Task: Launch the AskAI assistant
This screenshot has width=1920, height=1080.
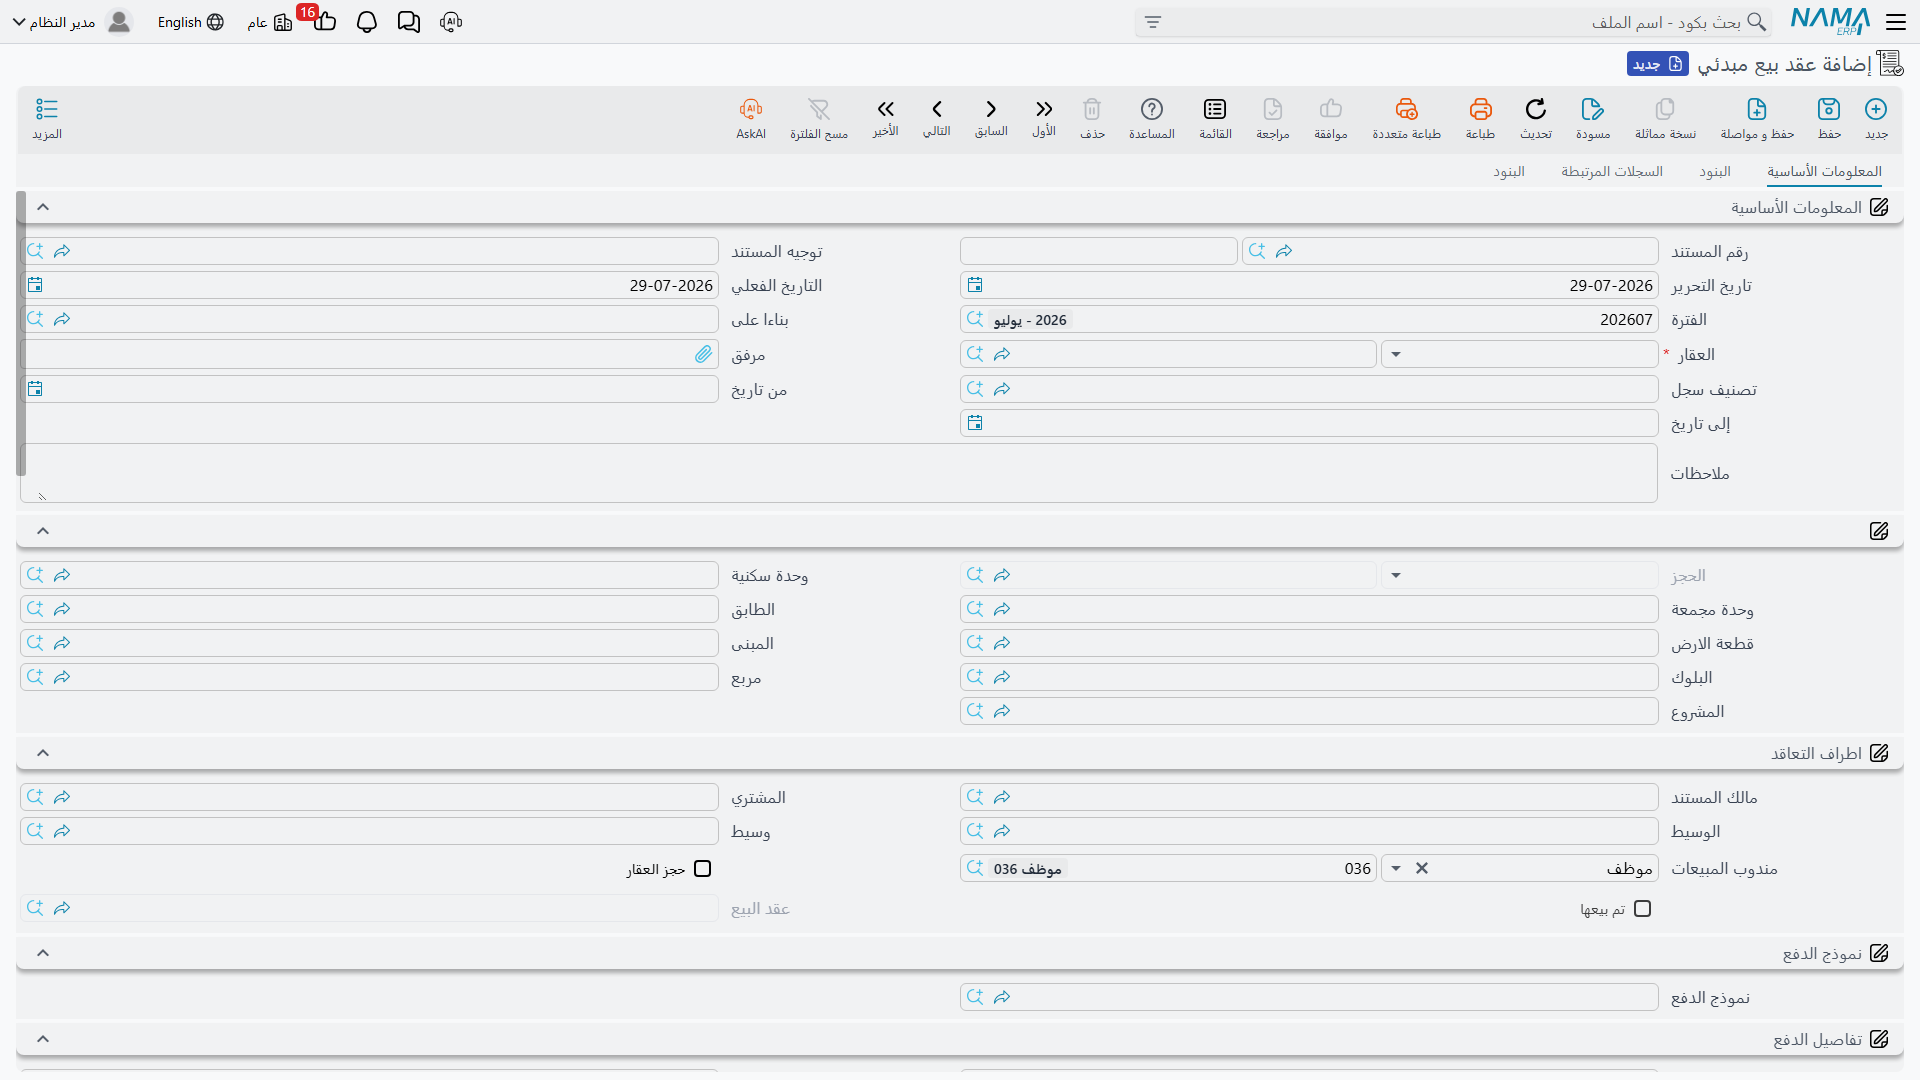Action: (751, 118)
